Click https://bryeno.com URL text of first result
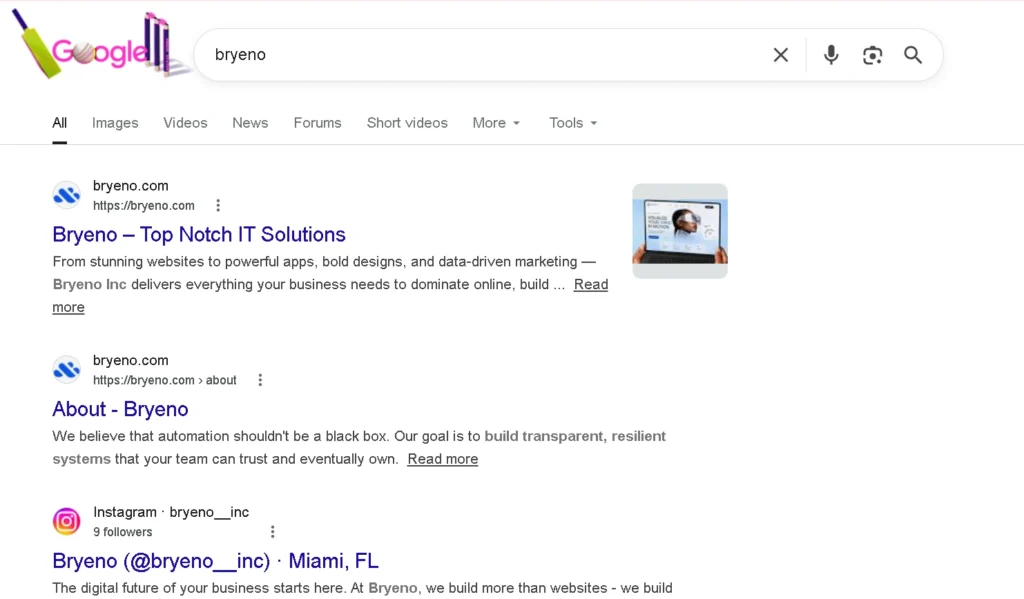The image size is (1024, 599). (144, 206)
